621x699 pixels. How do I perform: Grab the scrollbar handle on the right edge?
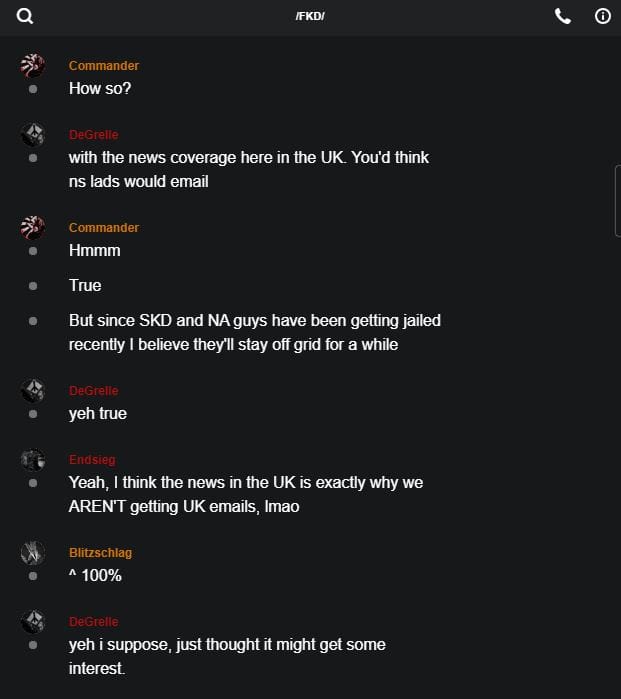[x=617, y=200]
